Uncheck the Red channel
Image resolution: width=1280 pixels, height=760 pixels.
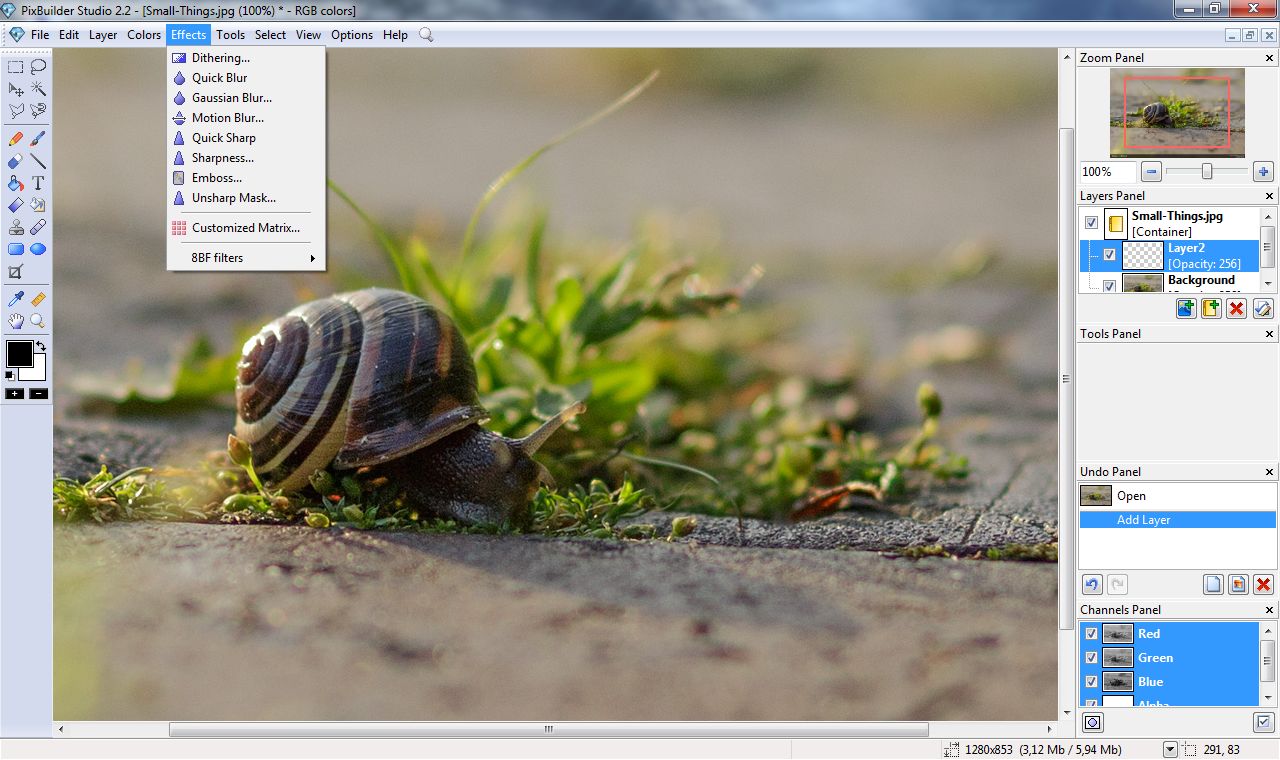1091,633
